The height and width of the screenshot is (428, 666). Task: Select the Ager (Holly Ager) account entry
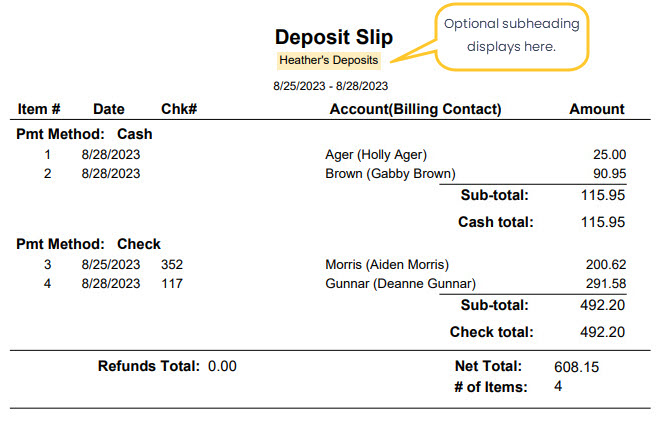click(x=376, y=155)
